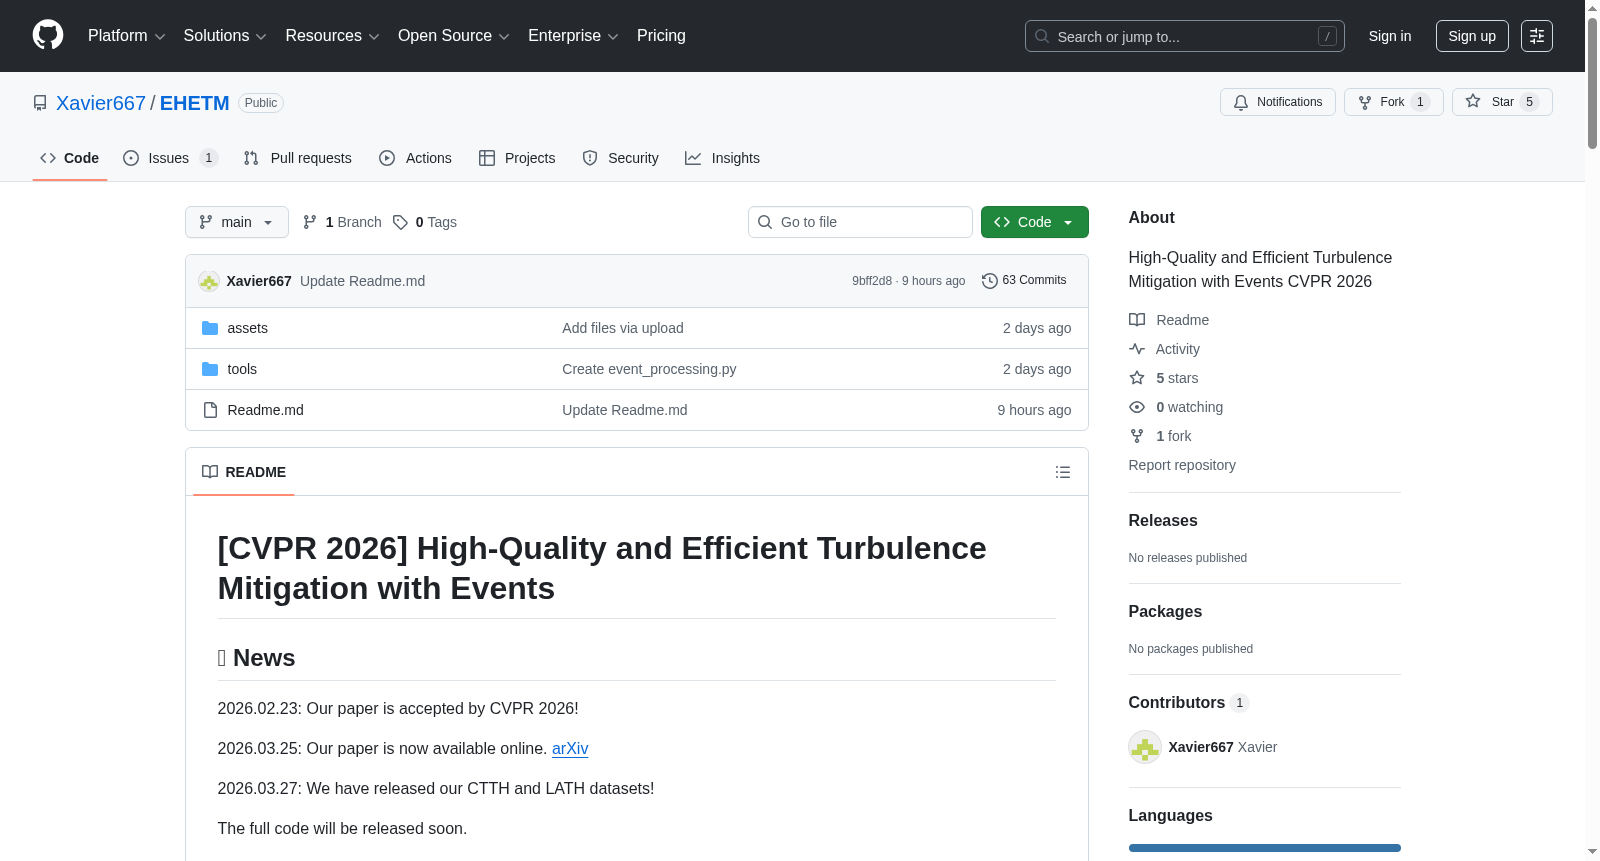Viewport: 1600px width, 861px height.
Task: Switch to the Projects tab
Action: click(517, 158)
